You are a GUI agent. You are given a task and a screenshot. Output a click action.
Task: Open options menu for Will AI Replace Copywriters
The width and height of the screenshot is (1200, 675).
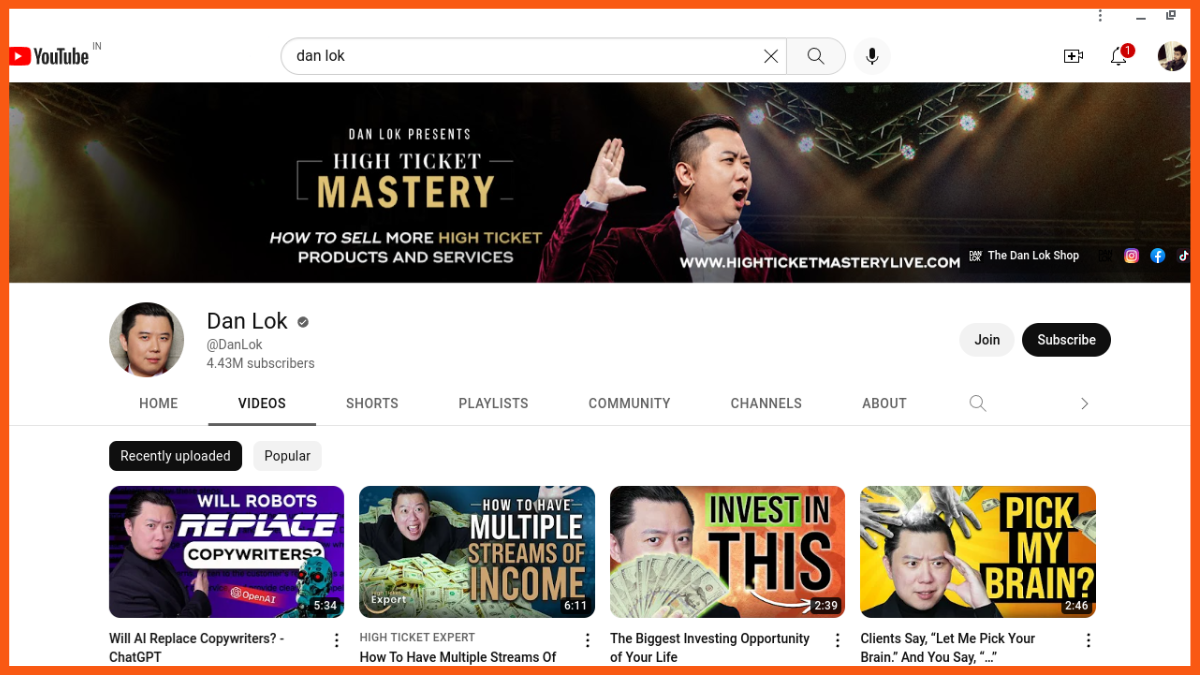coord(337,640)
